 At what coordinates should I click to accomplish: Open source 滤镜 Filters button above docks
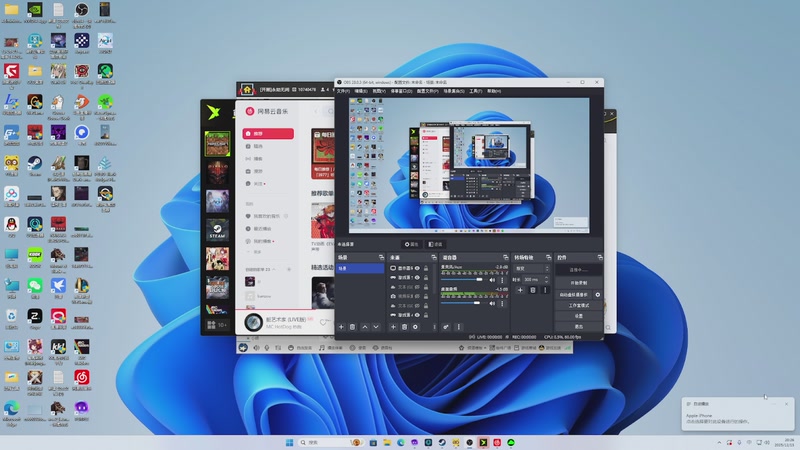click(x=435, y=244)
